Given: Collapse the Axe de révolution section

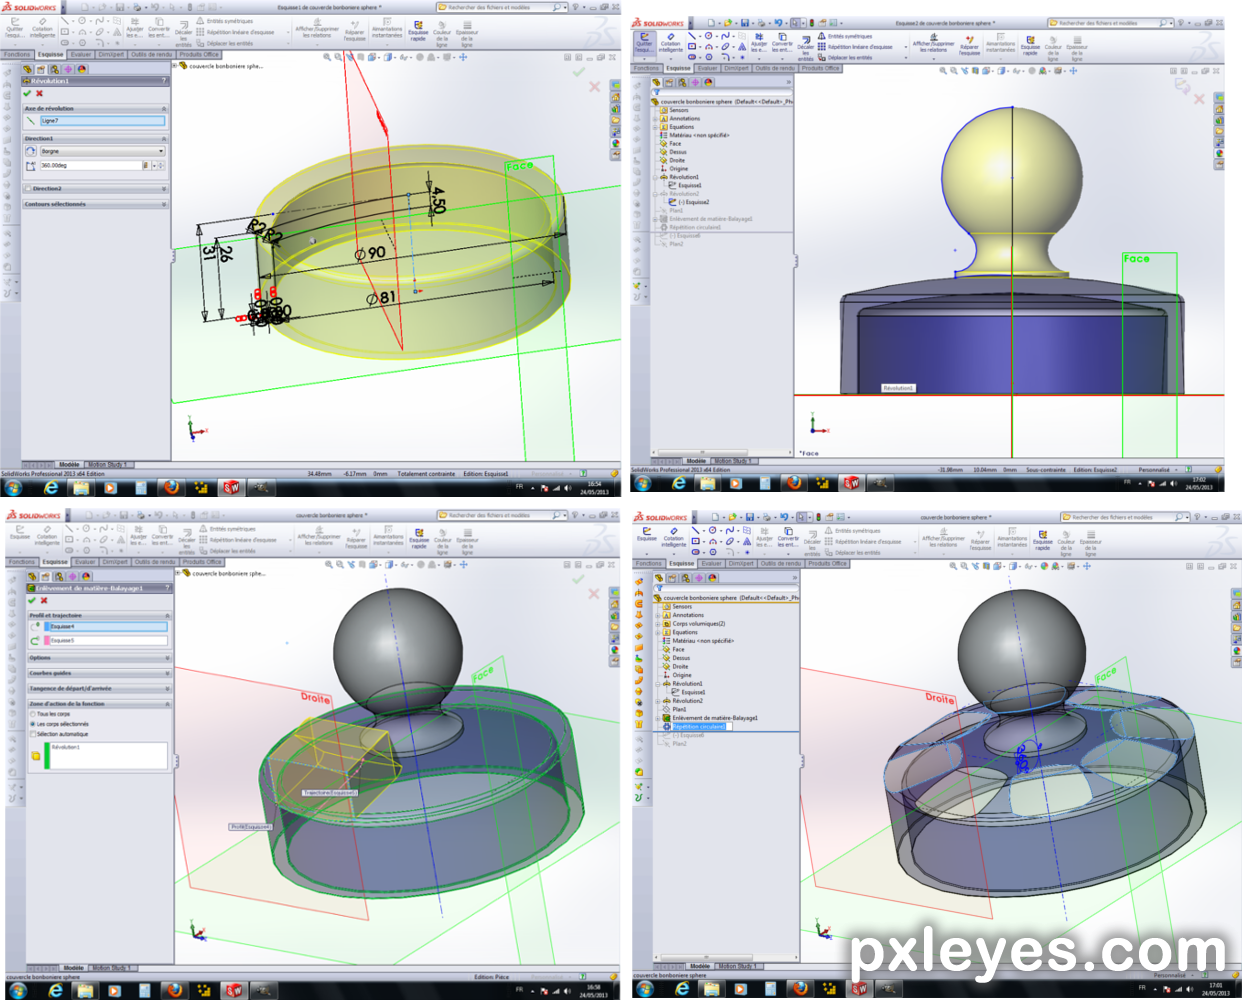Looking at the screenshot, I should (164, 108).
